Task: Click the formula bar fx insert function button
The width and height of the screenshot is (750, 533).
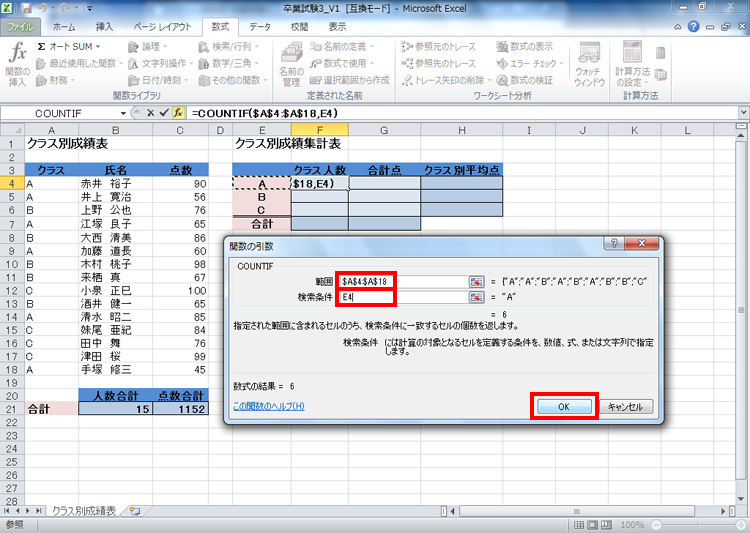Action: 178,113
